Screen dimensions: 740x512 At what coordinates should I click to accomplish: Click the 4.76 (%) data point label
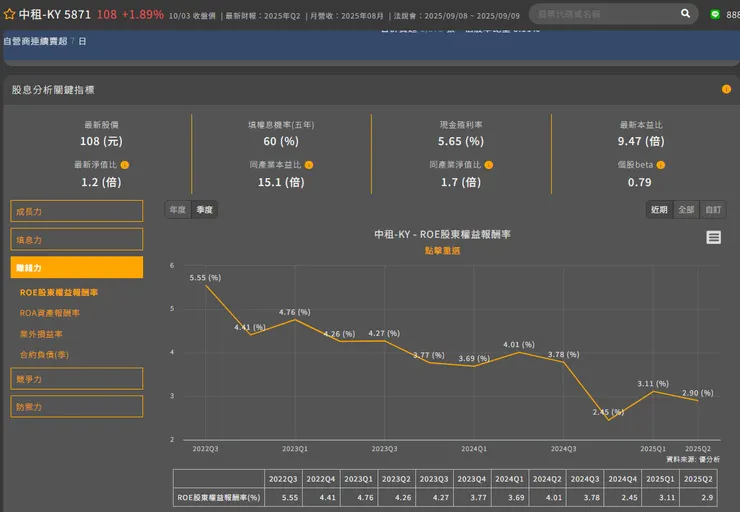tap(294, 312)
